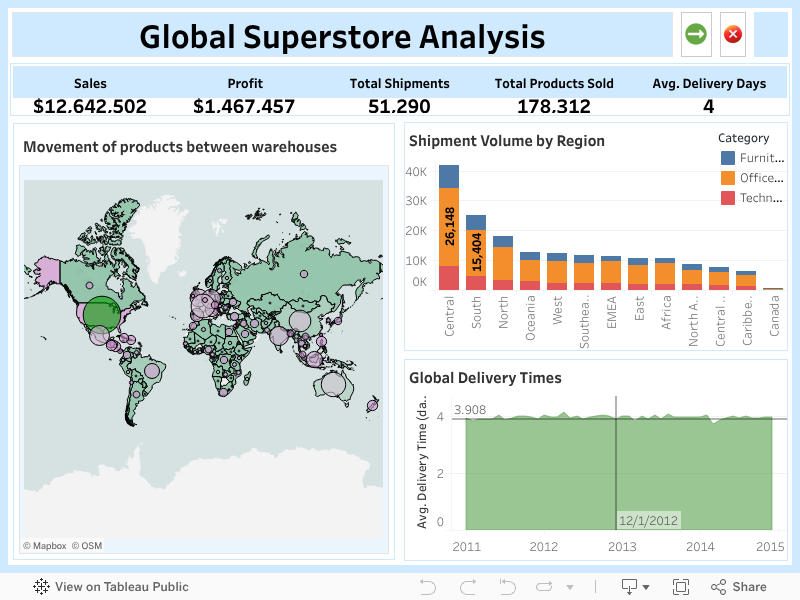Expand the refresh options dropdown arrow
The height and width of the screenshot is (600, 800).
click(x=570, y=587)
